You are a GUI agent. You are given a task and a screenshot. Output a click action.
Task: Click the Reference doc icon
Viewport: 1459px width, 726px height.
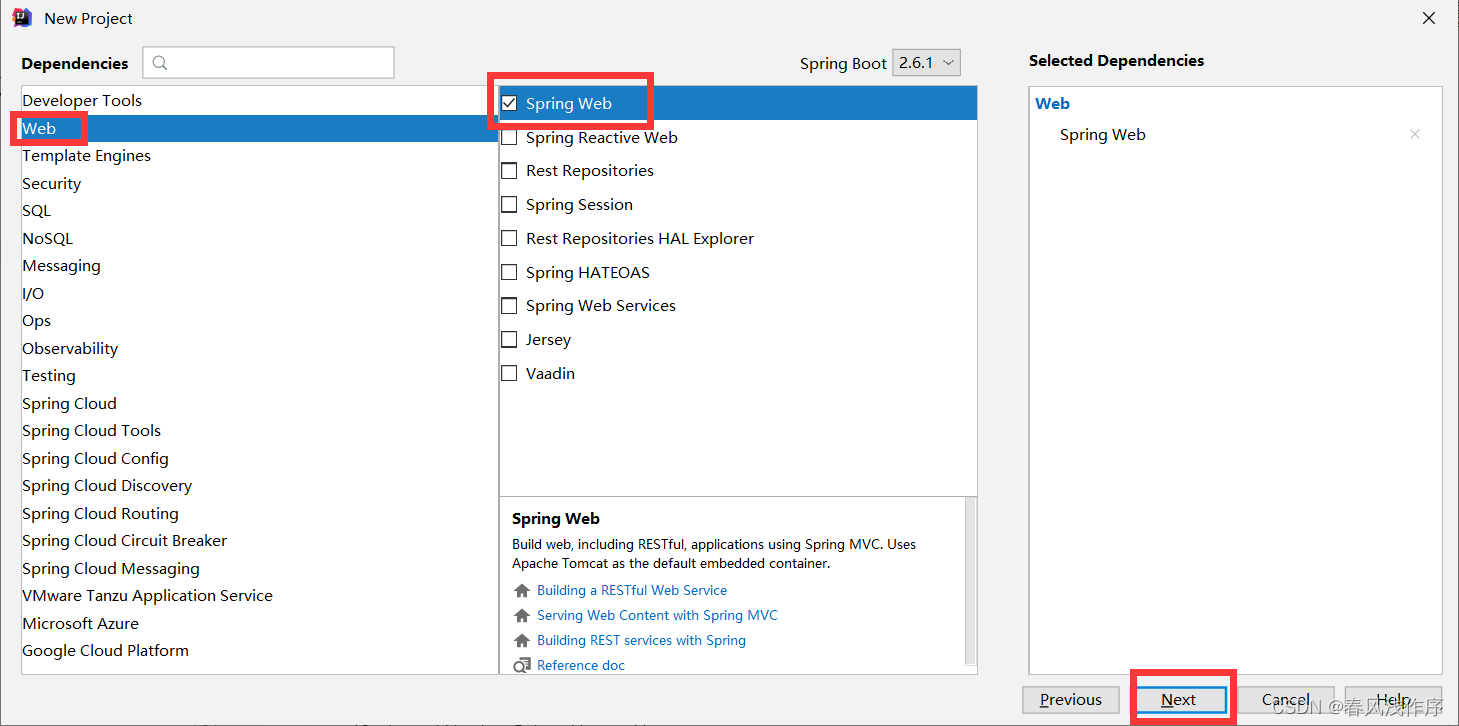point(521,666)
